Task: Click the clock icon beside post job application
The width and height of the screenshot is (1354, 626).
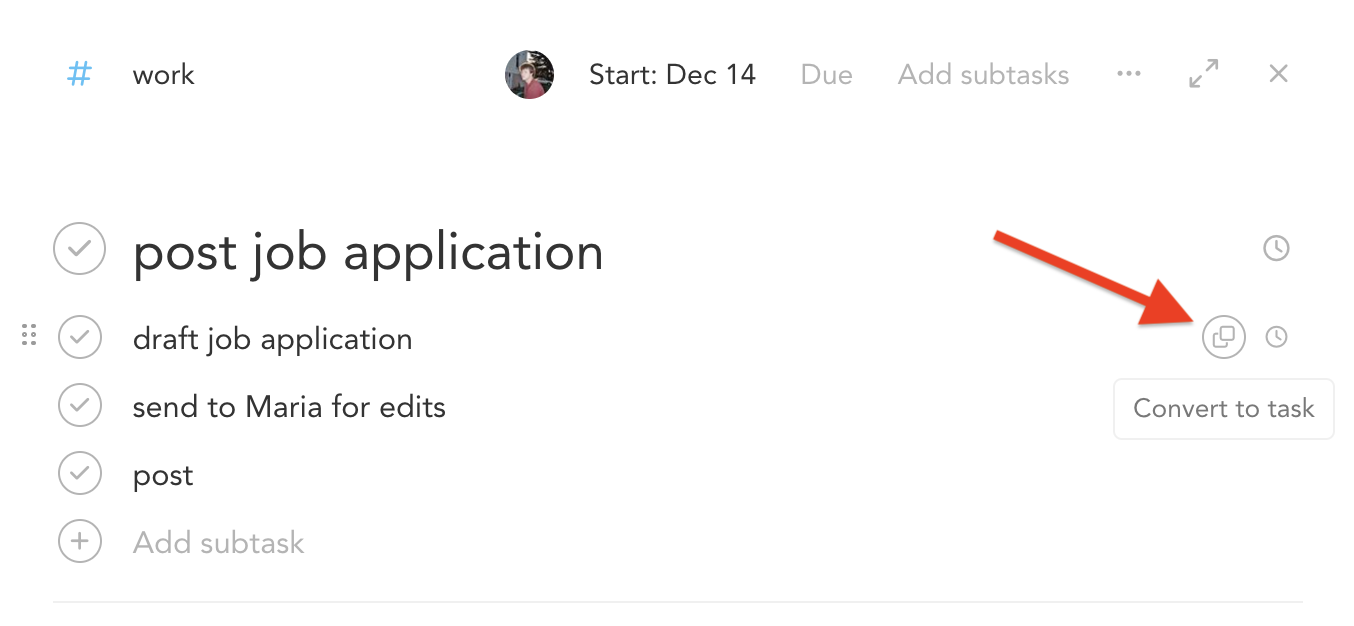Action: (1276, 249)
